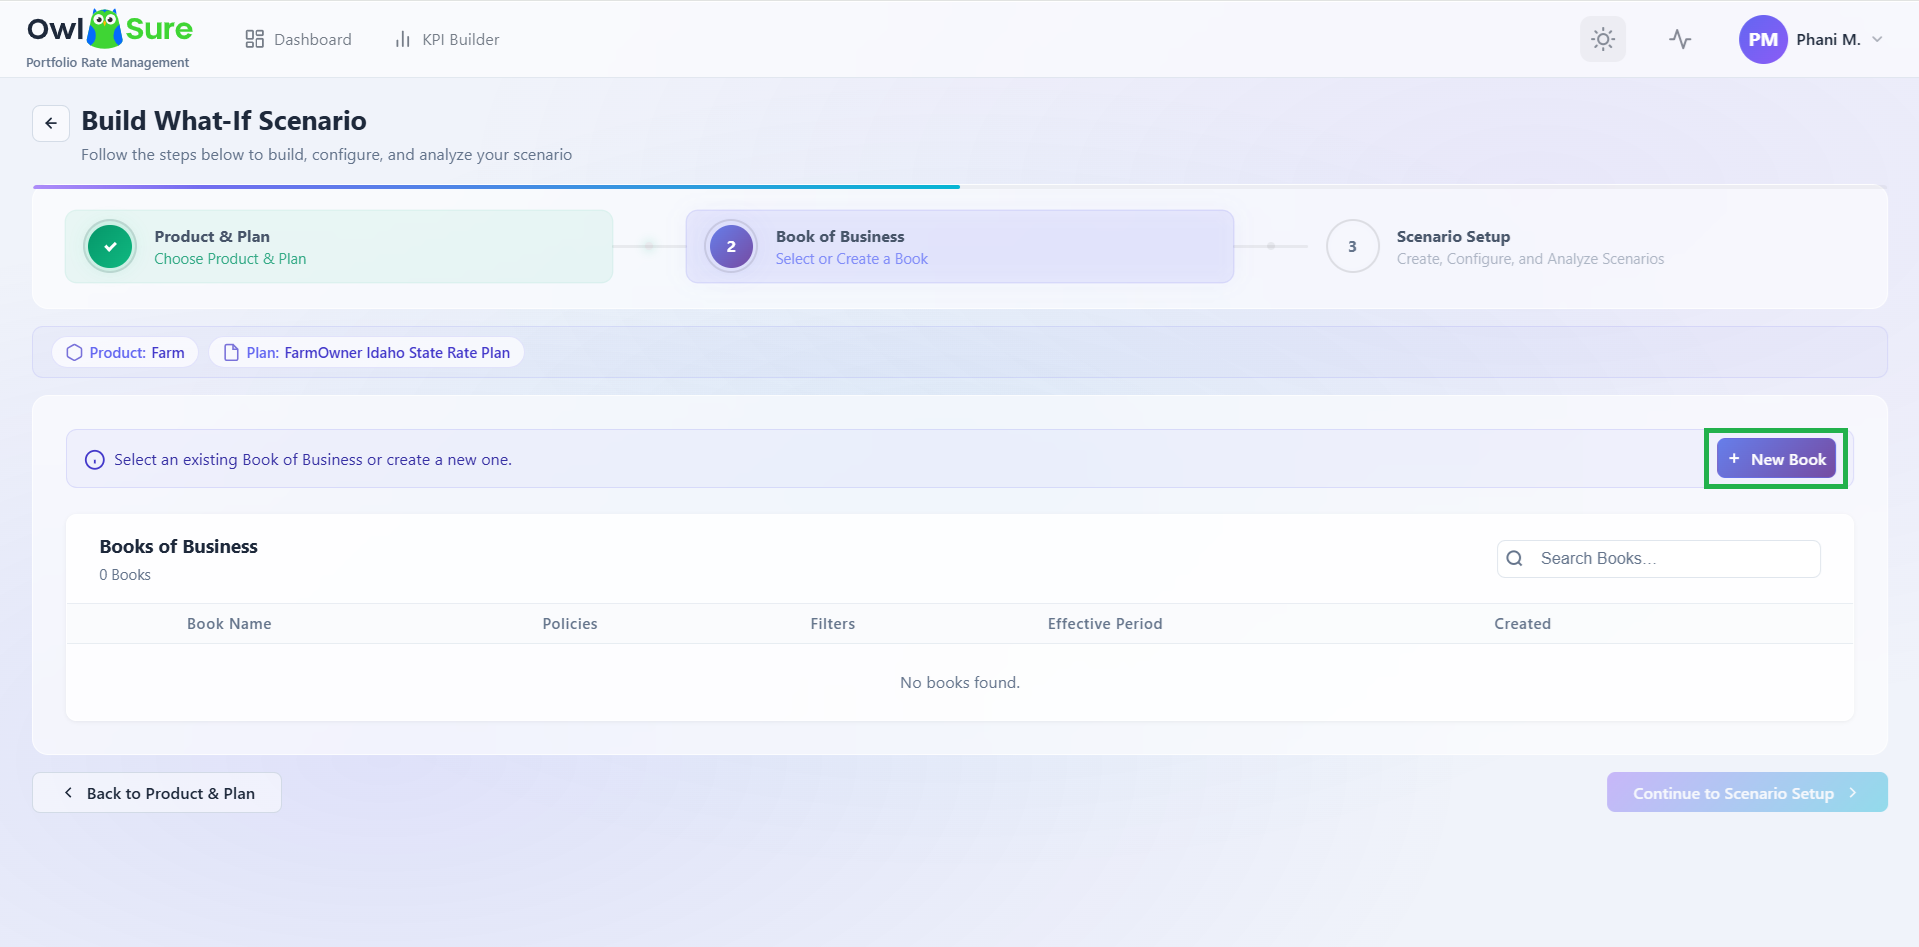1919x947 pixels.
Task: Click the Created column header
Action: coord(1522,623)
